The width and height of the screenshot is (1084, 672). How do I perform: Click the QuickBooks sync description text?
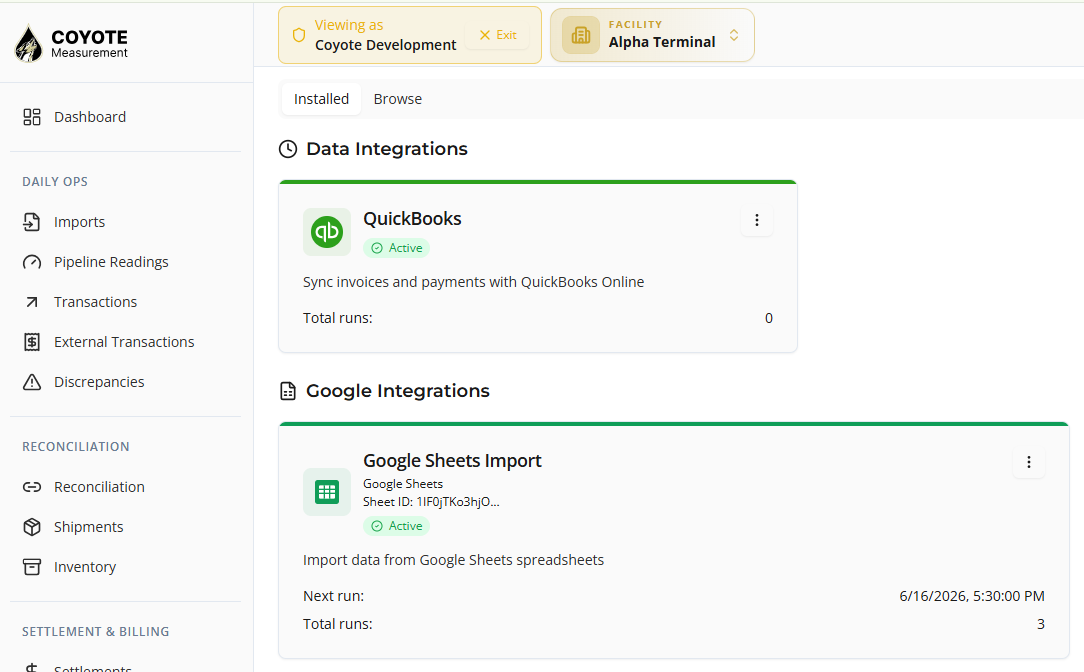474,282
